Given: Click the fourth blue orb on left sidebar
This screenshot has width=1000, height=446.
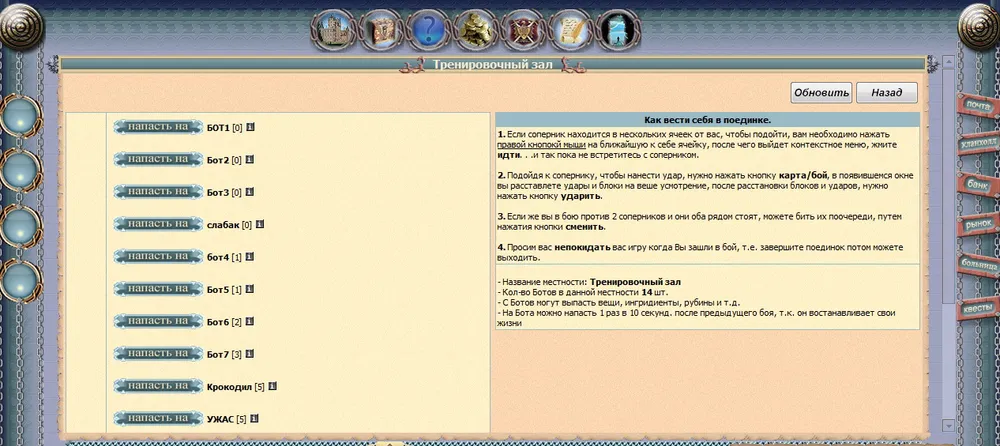Looking at the screenshot, I should point(20,281).
